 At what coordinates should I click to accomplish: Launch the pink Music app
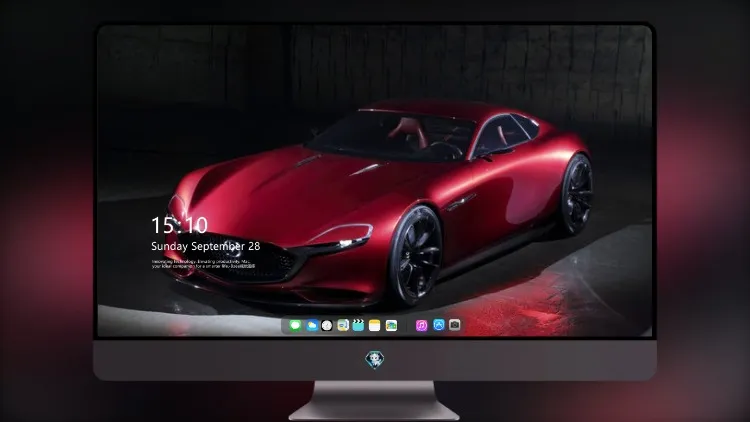click(x=421, y=325)
